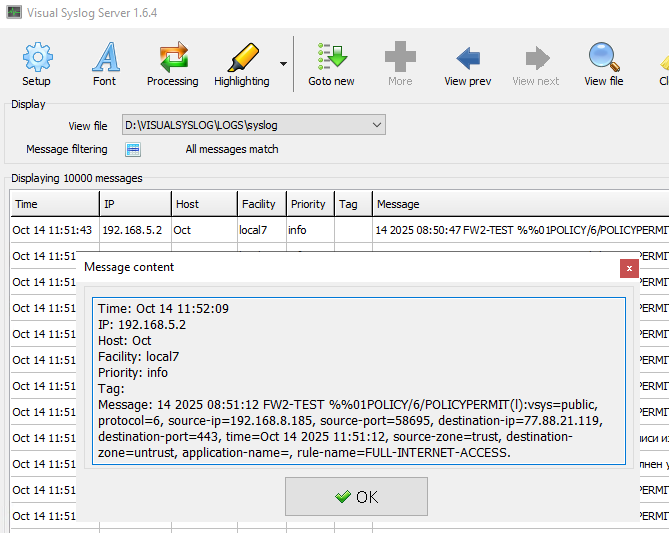Click the Priority column header

[309, 204]
